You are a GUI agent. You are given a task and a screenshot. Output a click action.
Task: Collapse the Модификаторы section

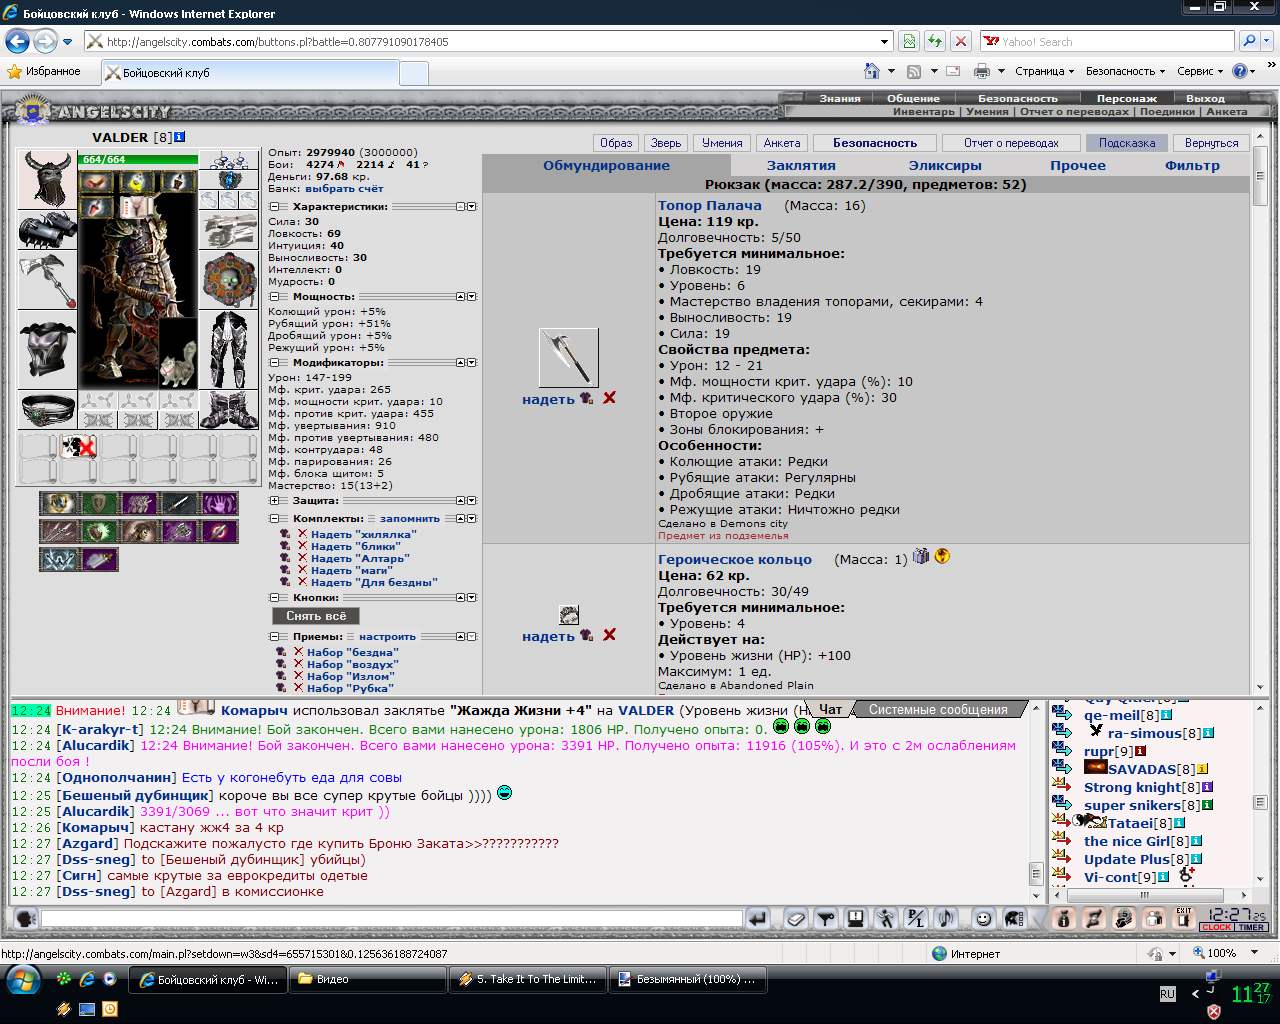[x=274, y=363]
